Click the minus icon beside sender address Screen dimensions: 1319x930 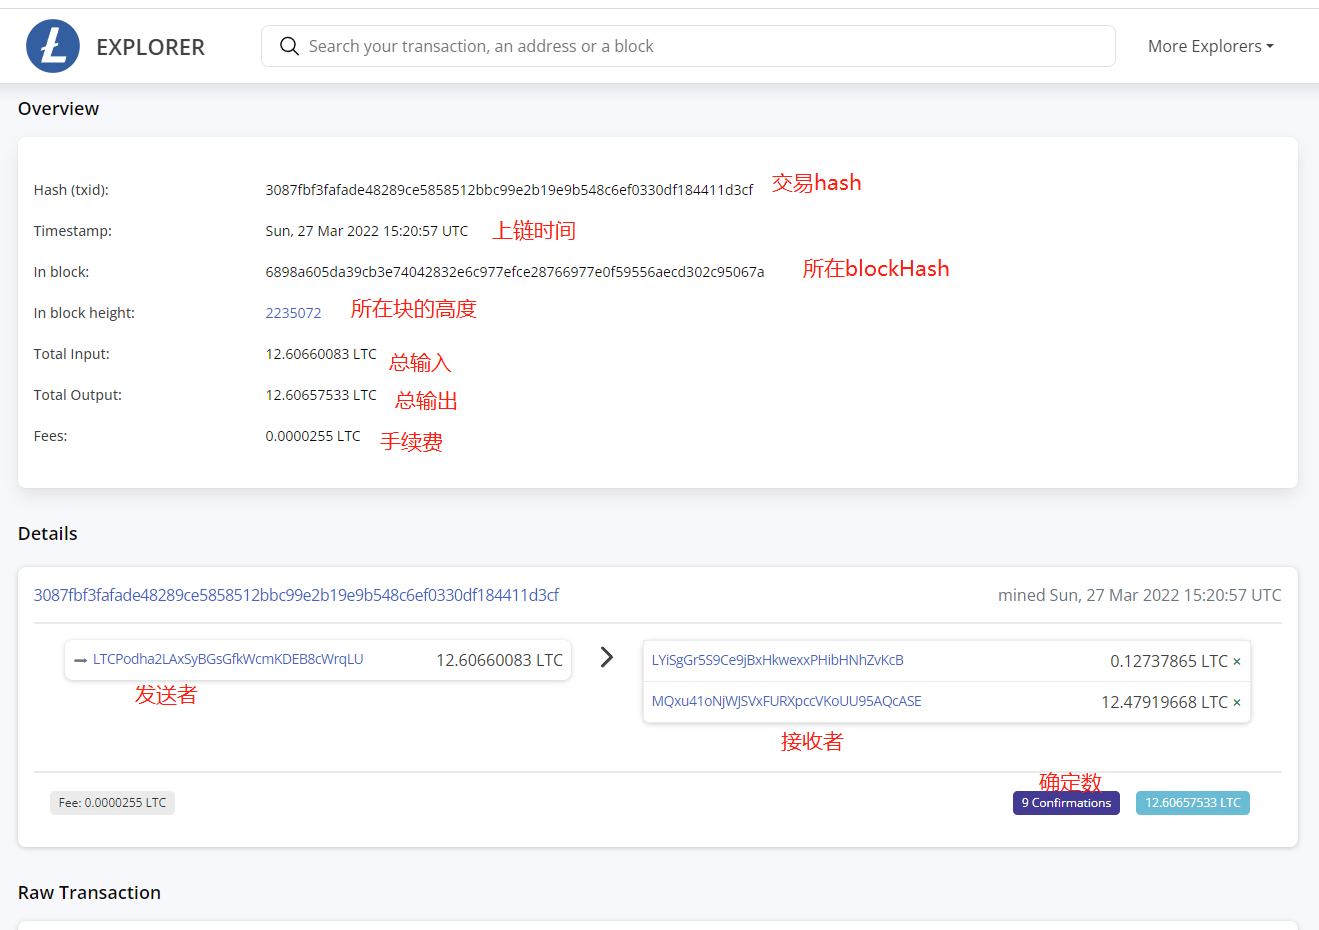(x=81, y=660)
